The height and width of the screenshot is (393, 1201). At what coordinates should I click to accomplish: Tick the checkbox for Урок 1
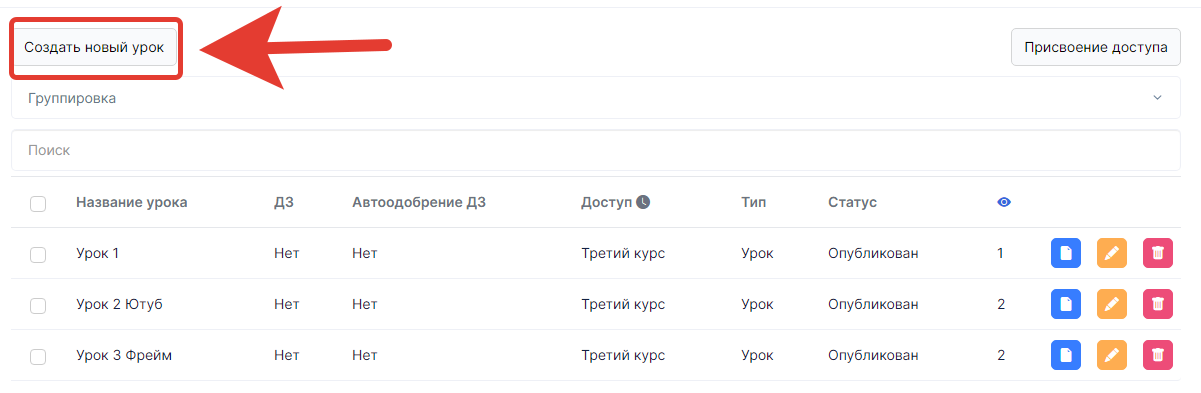[38, 255]
